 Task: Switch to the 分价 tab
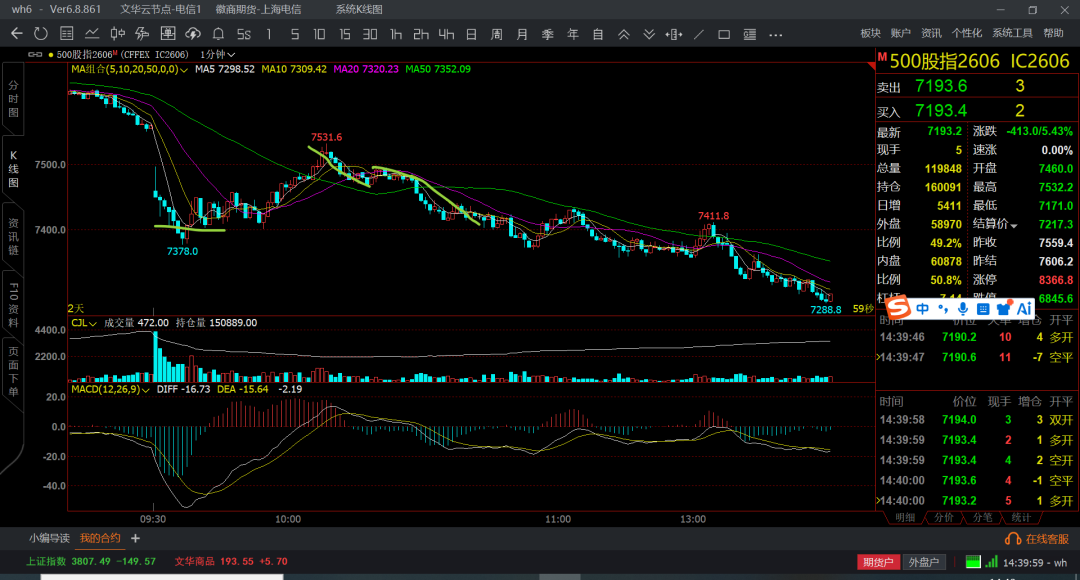[943, 518]
